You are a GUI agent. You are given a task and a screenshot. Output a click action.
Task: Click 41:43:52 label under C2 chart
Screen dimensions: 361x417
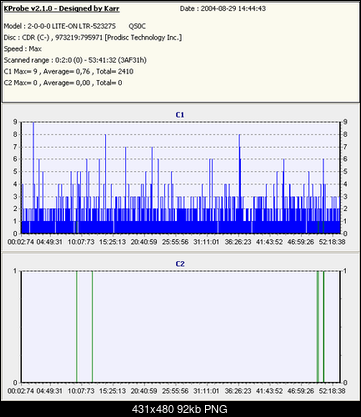tap(269, 391)
